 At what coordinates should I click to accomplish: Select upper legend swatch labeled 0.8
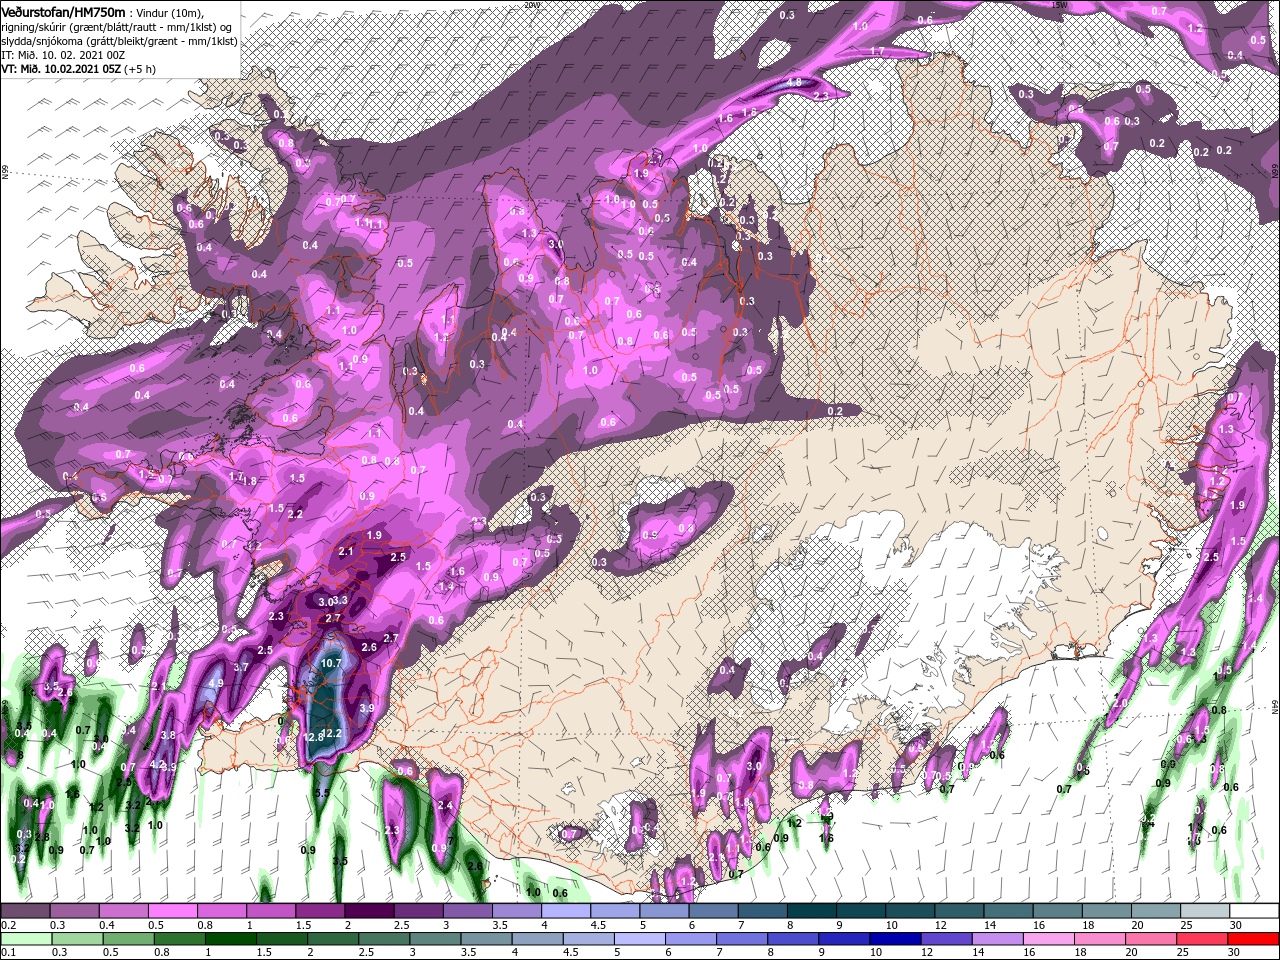coord(221,911)
